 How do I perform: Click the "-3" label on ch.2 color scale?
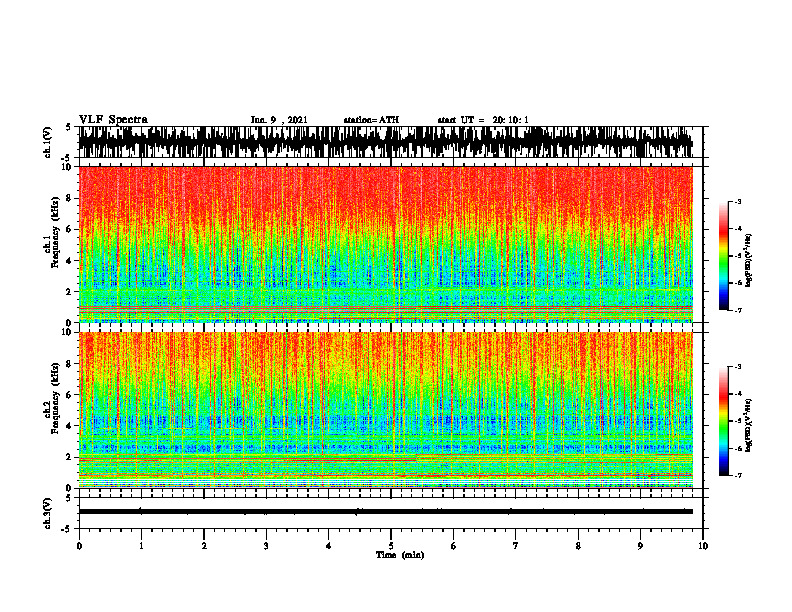(x=738, y=367)
